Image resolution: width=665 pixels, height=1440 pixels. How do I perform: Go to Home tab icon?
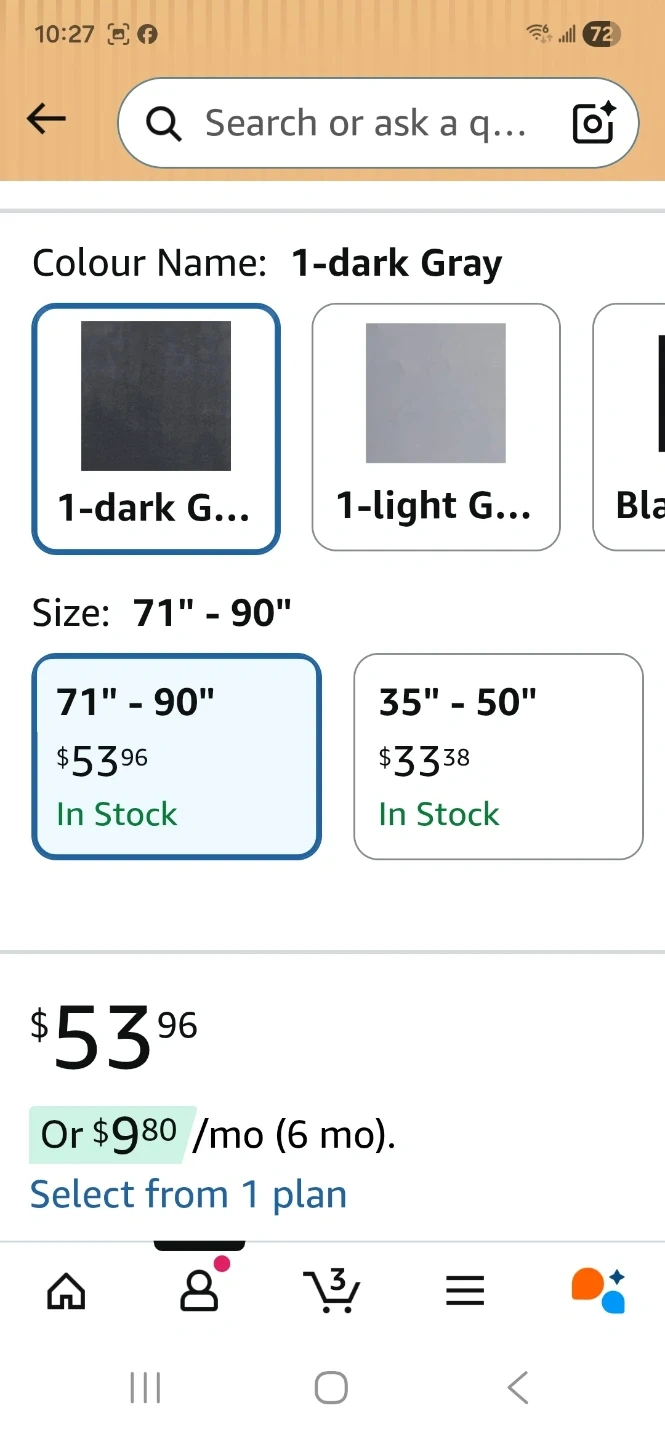tap(67, 1291)
